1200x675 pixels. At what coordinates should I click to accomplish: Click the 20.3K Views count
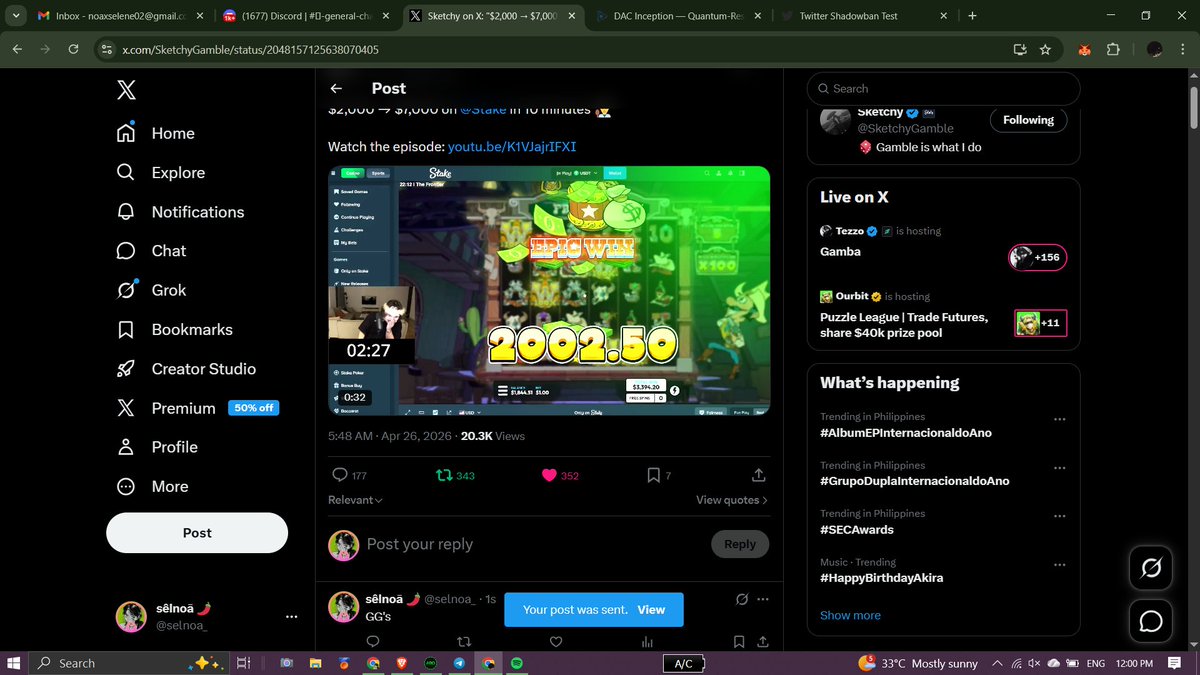[x=492, y=436]
